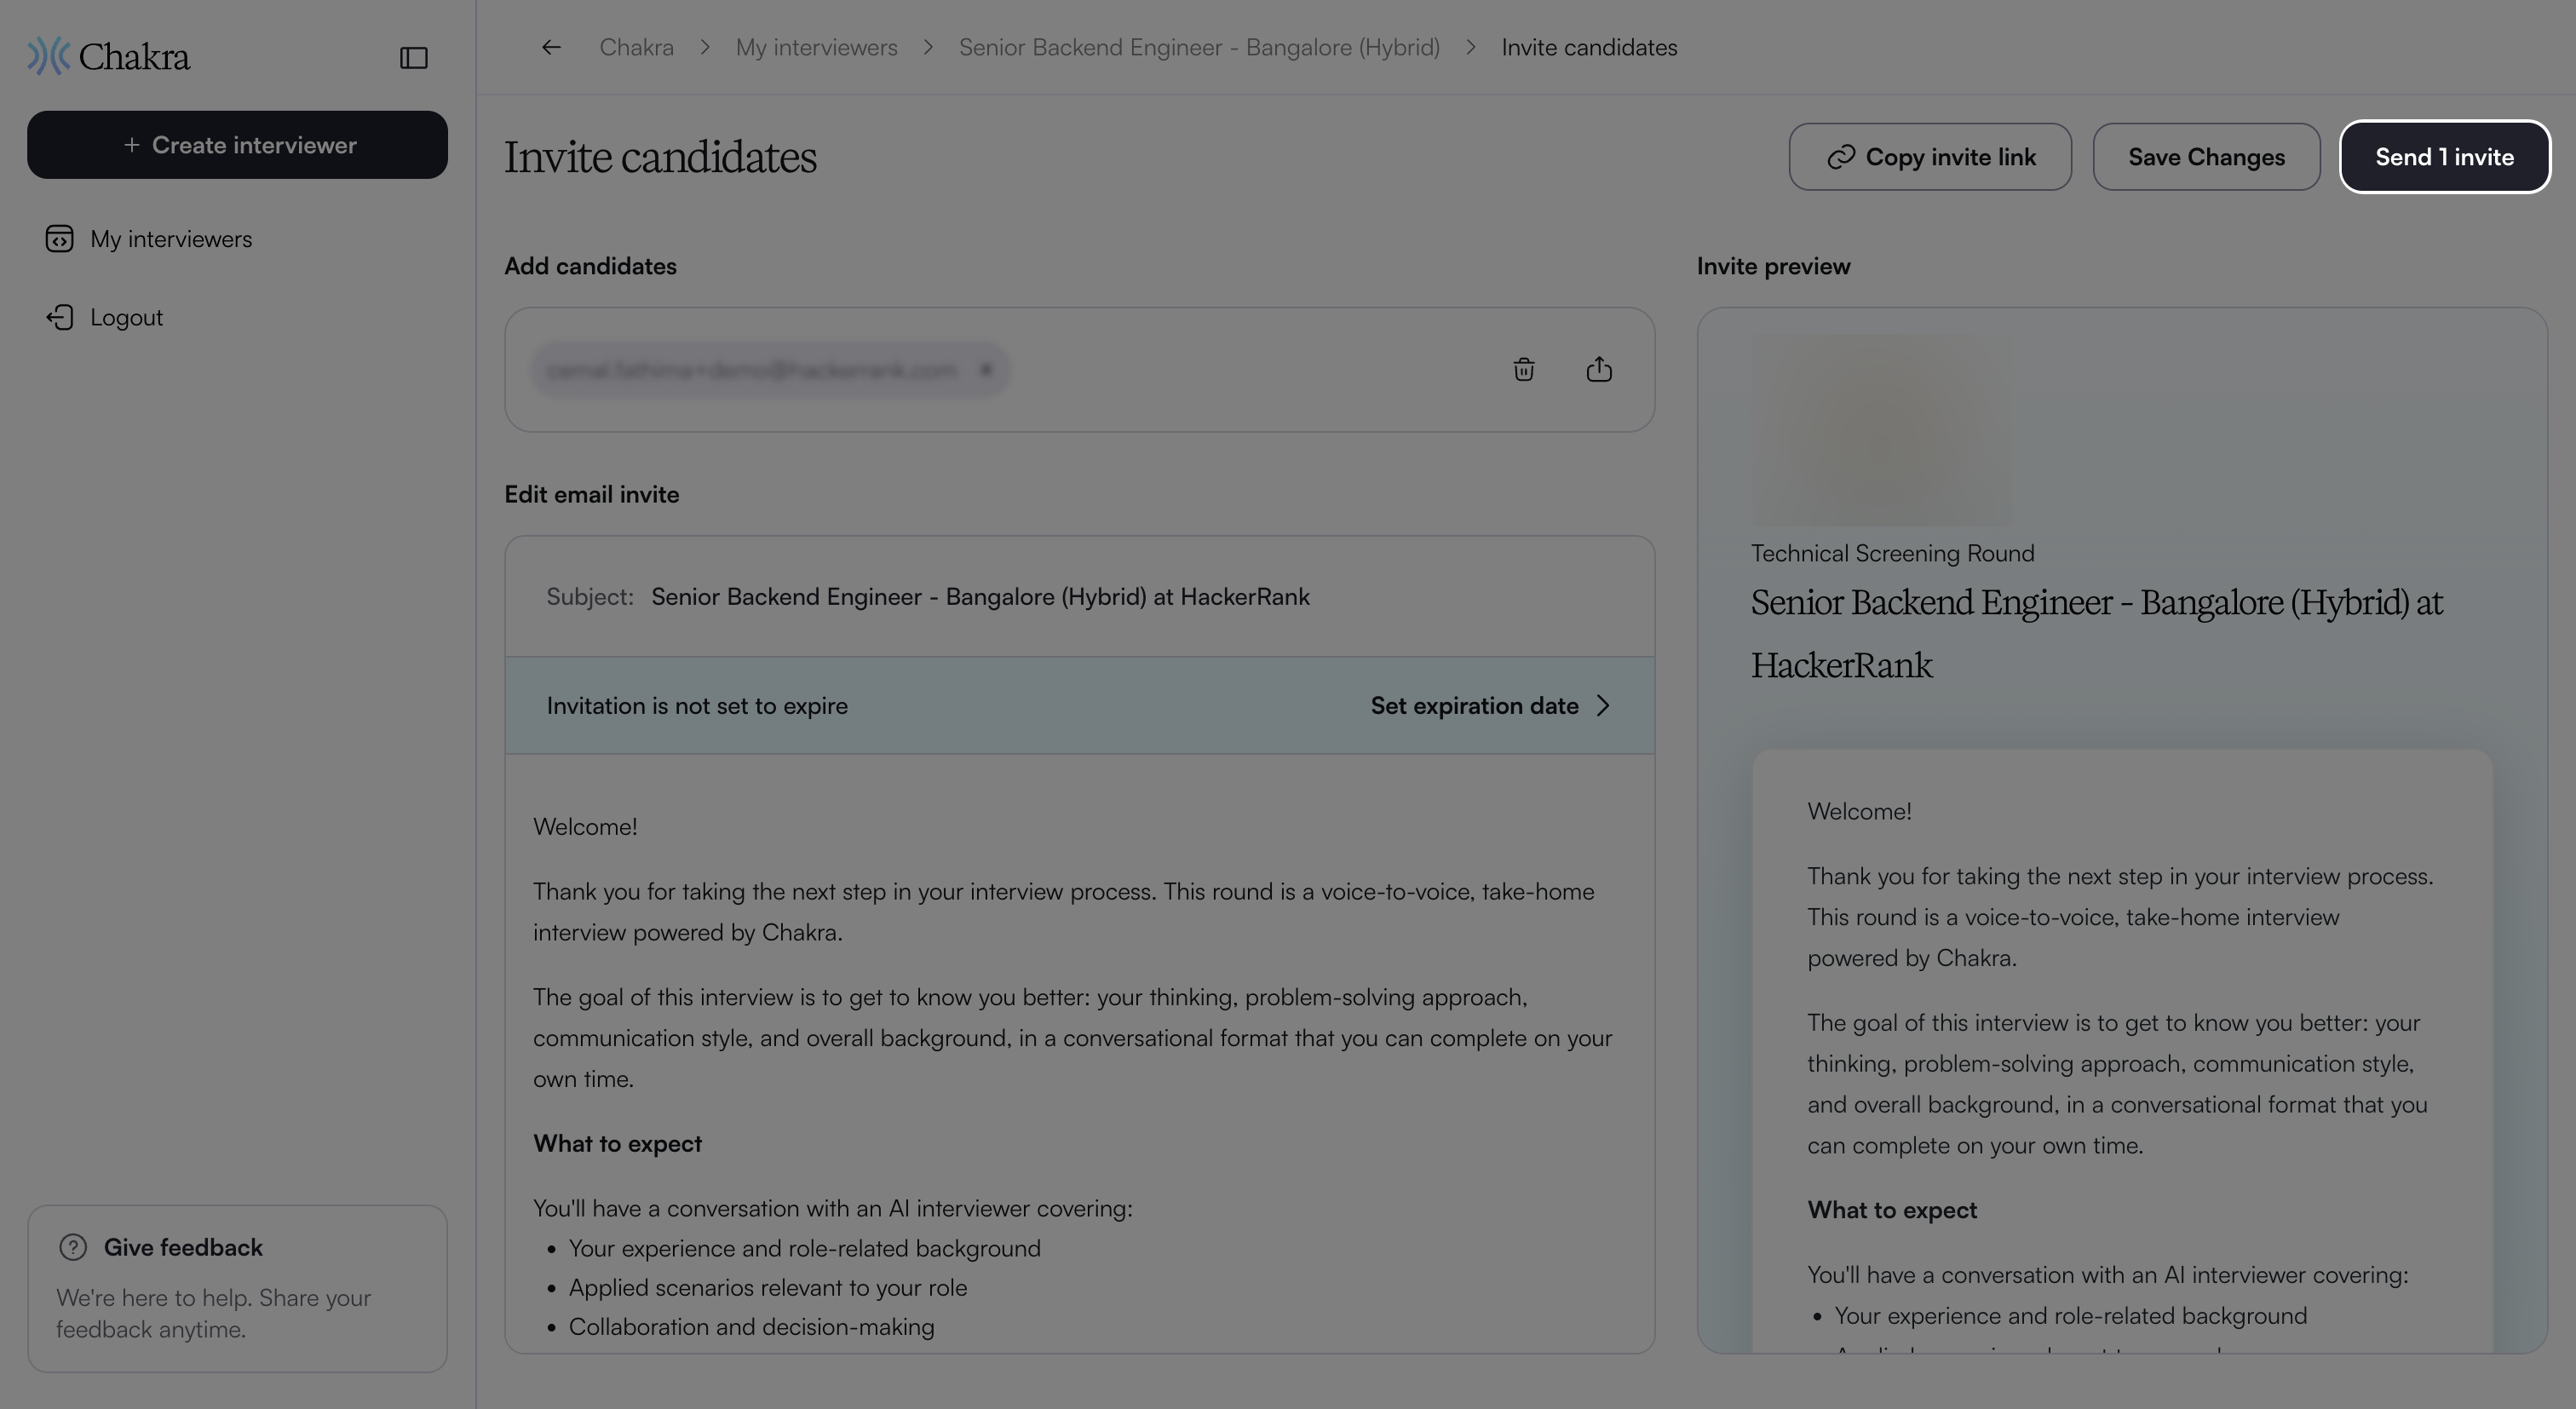The width and height of the screenshot is (2576, 1409).
Task: Click the upload candidates icon
Action: tap(1599, 370)
